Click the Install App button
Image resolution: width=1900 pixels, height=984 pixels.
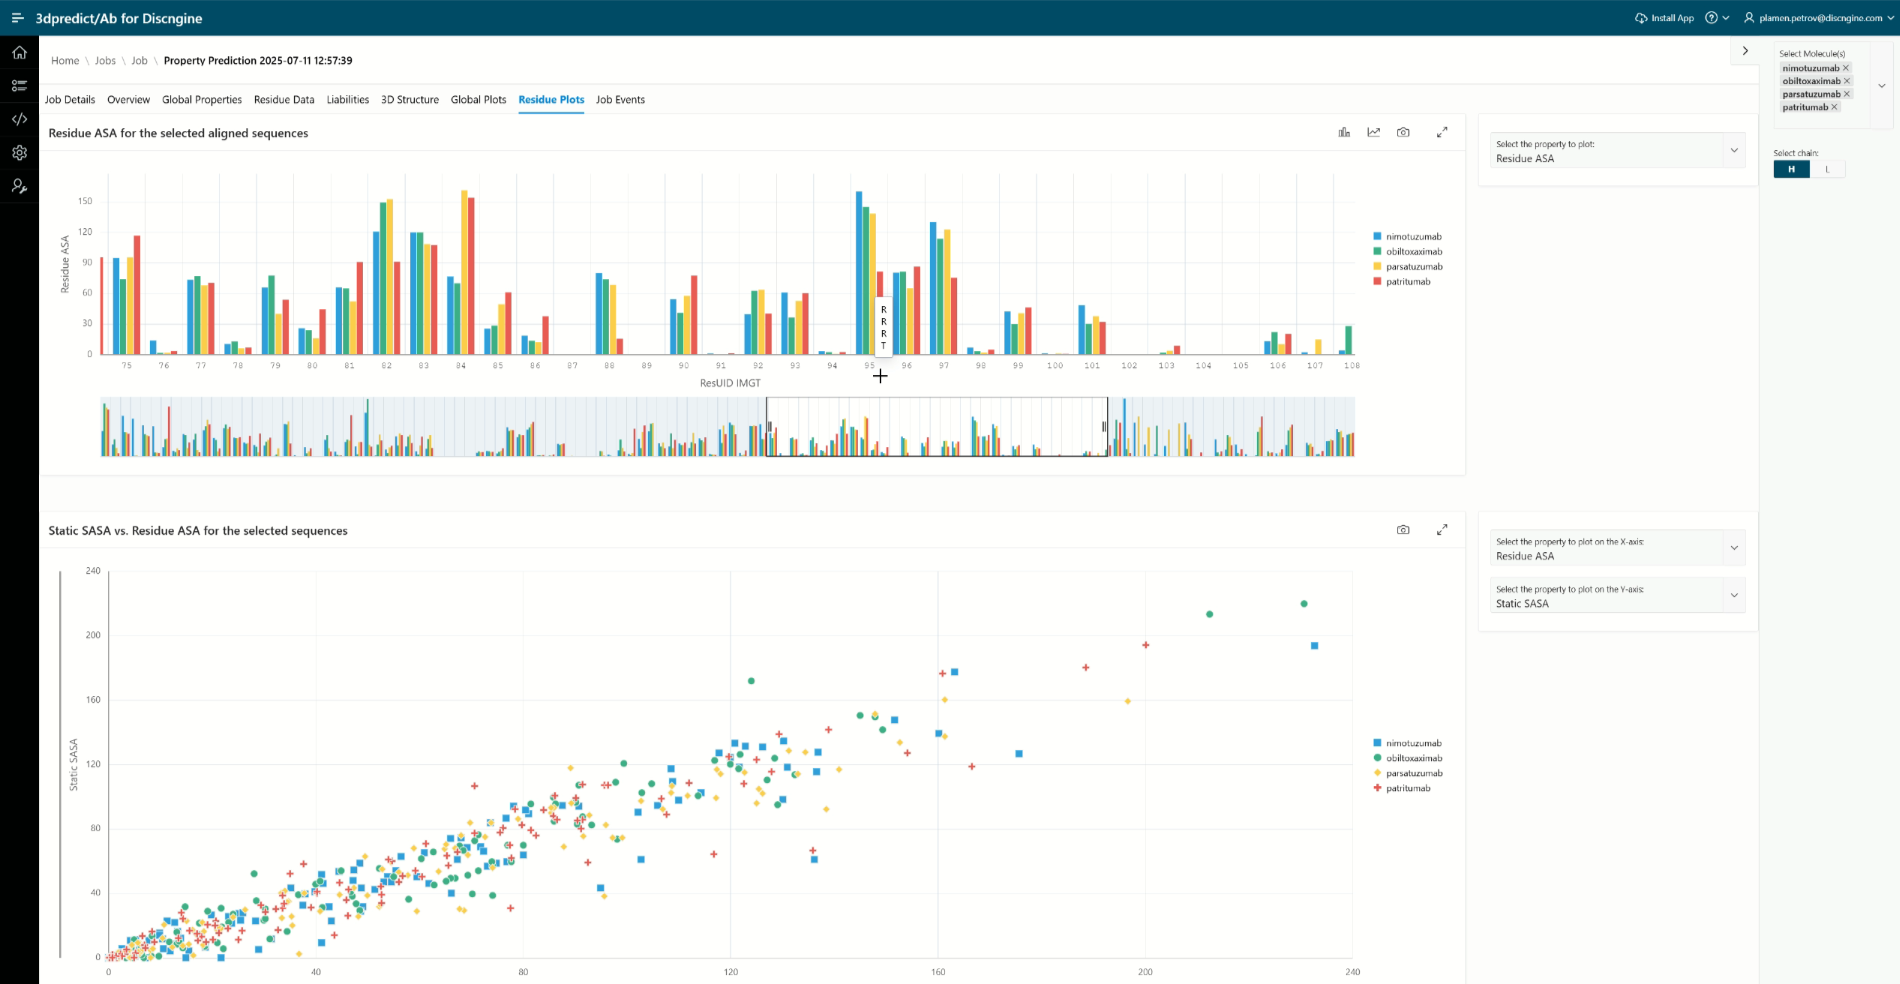(1665, 18)
